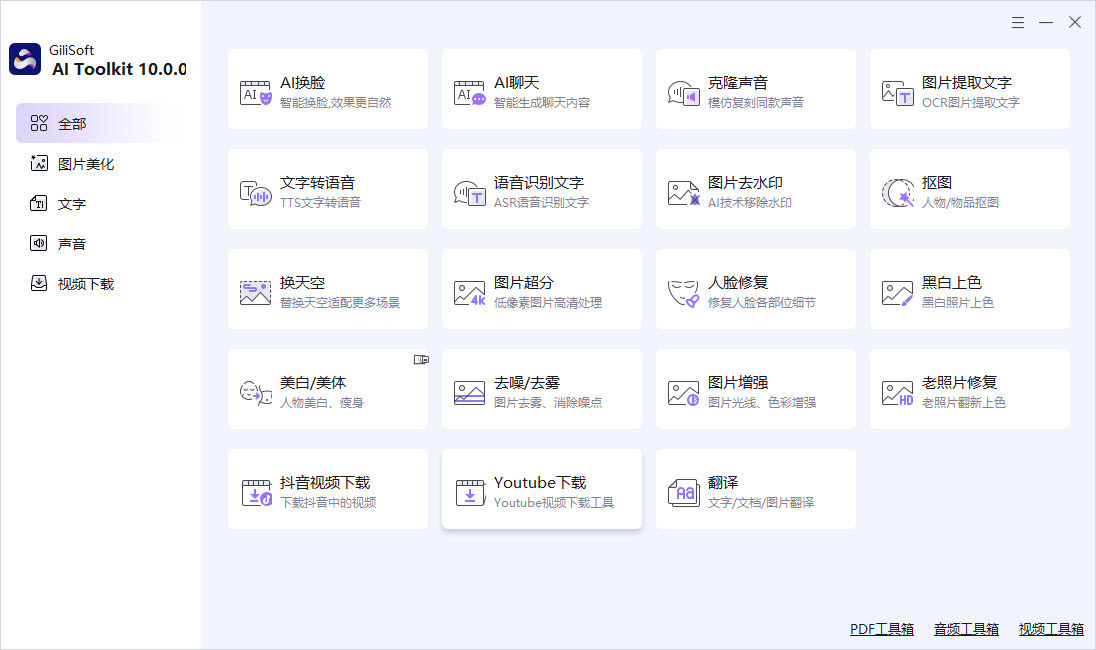Open the 翻译 translation tool
Viewport: 1096px width, 650px height.
(755, 489)
